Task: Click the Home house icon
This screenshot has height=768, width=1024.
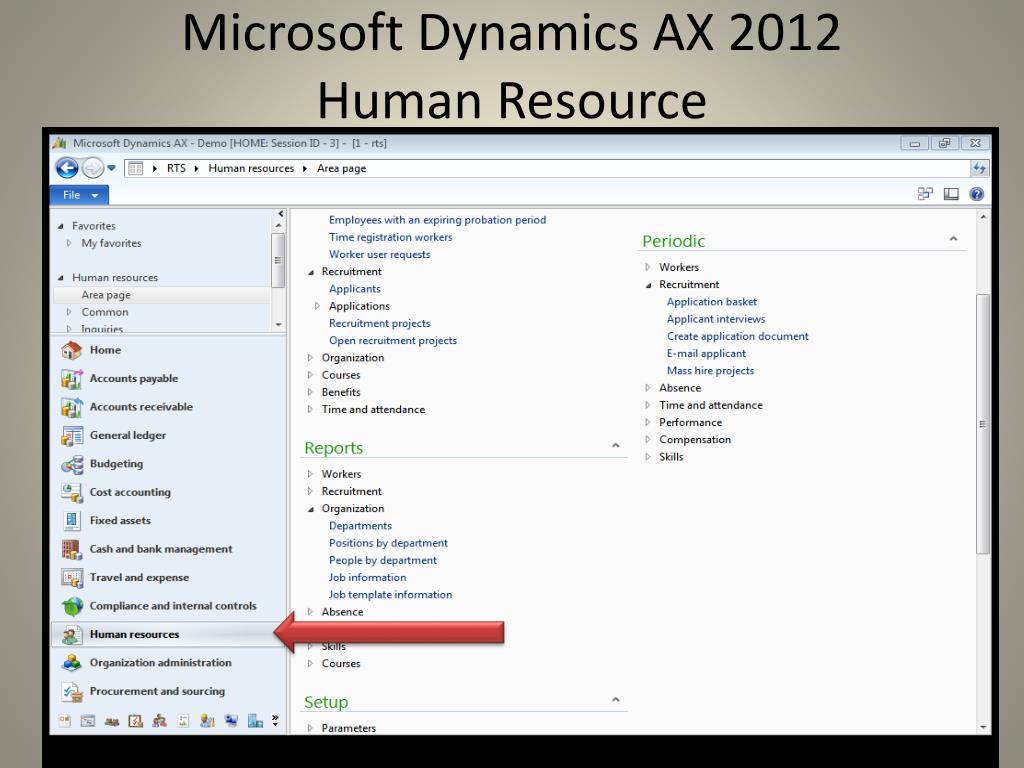Action: pyautogui.click(x=71, y=350)
